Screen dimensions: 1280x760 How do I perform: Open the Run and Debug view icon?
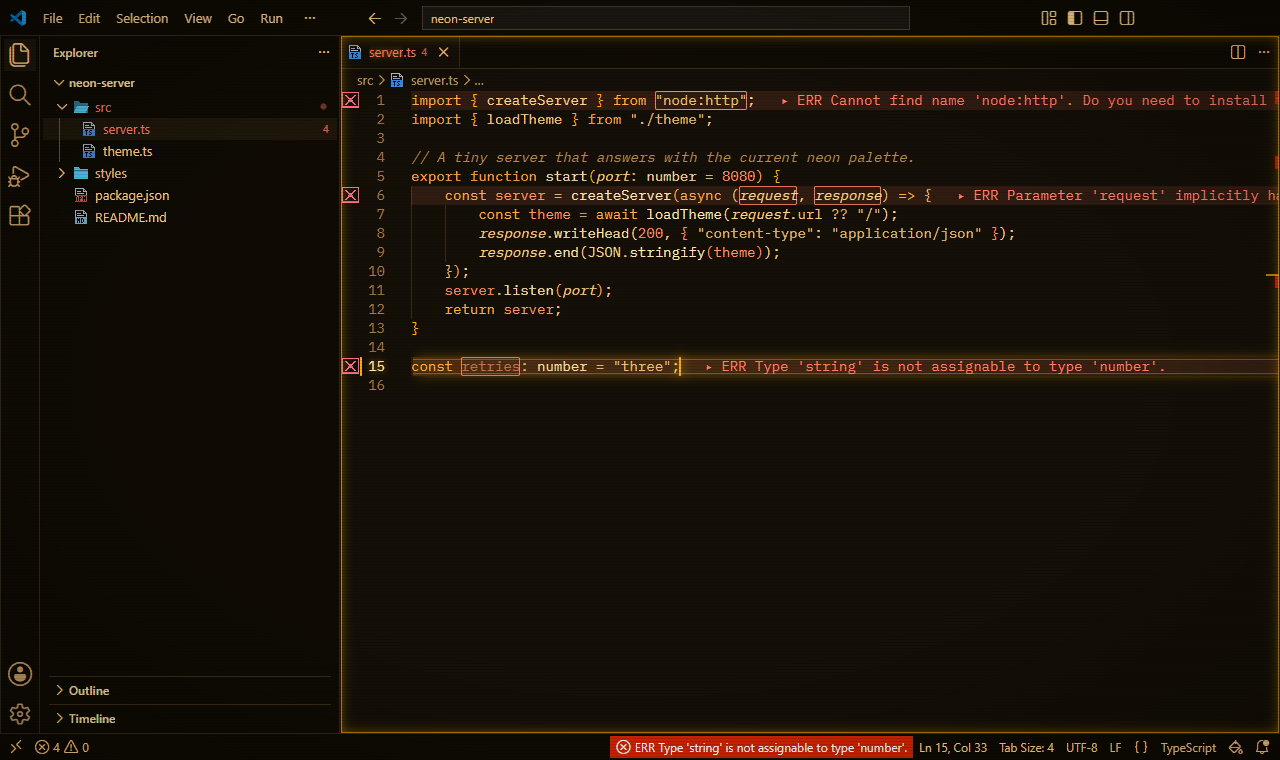19,176
